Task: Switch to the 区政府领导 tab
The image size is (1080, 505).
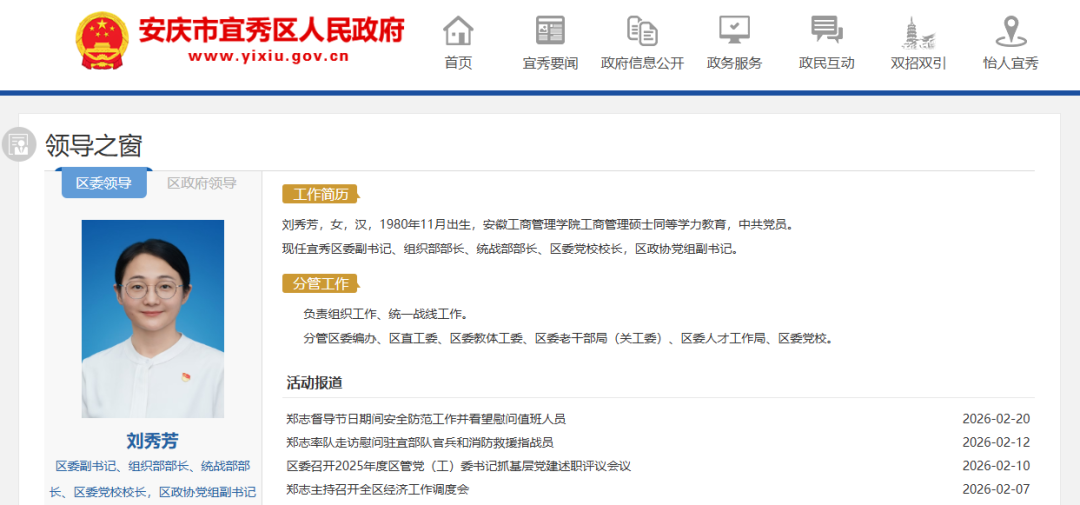Action: pyautogui.click(x=202, y=183)
